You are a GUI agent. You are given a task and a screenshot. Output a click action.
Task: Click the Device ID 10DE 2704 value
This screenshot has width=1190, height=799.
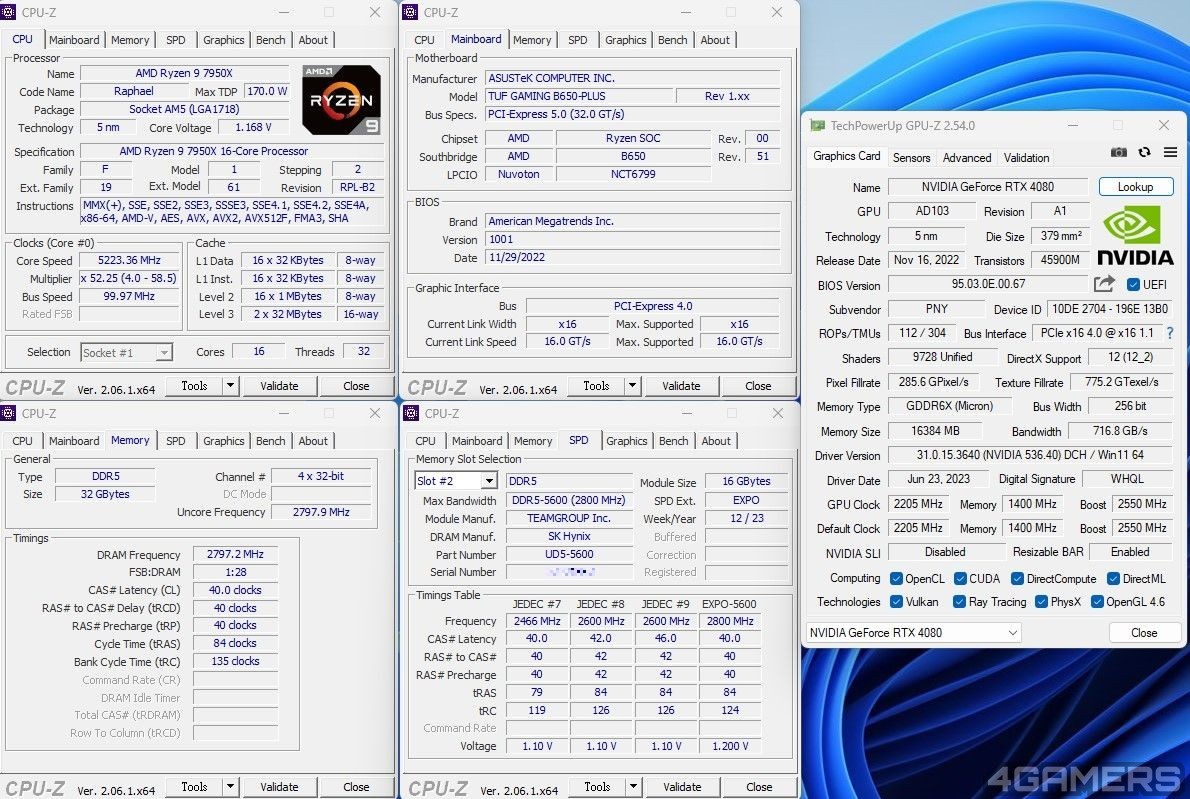tap(1110, 309)
